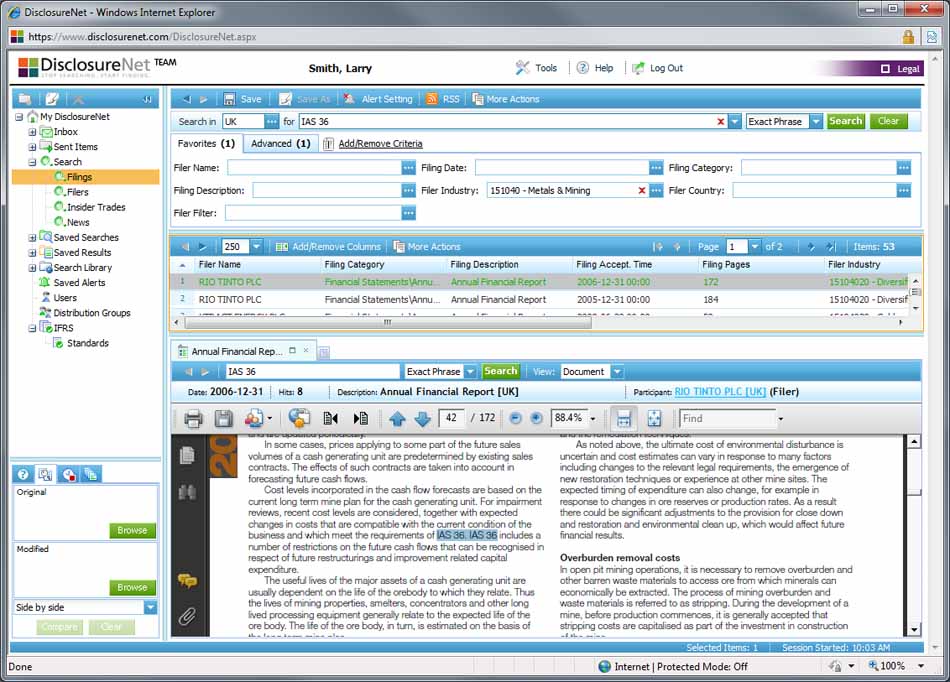Jump to next hit icon in PDF toolbar
950x682 pixels.
pyautogui.click(x=360, y=419)
